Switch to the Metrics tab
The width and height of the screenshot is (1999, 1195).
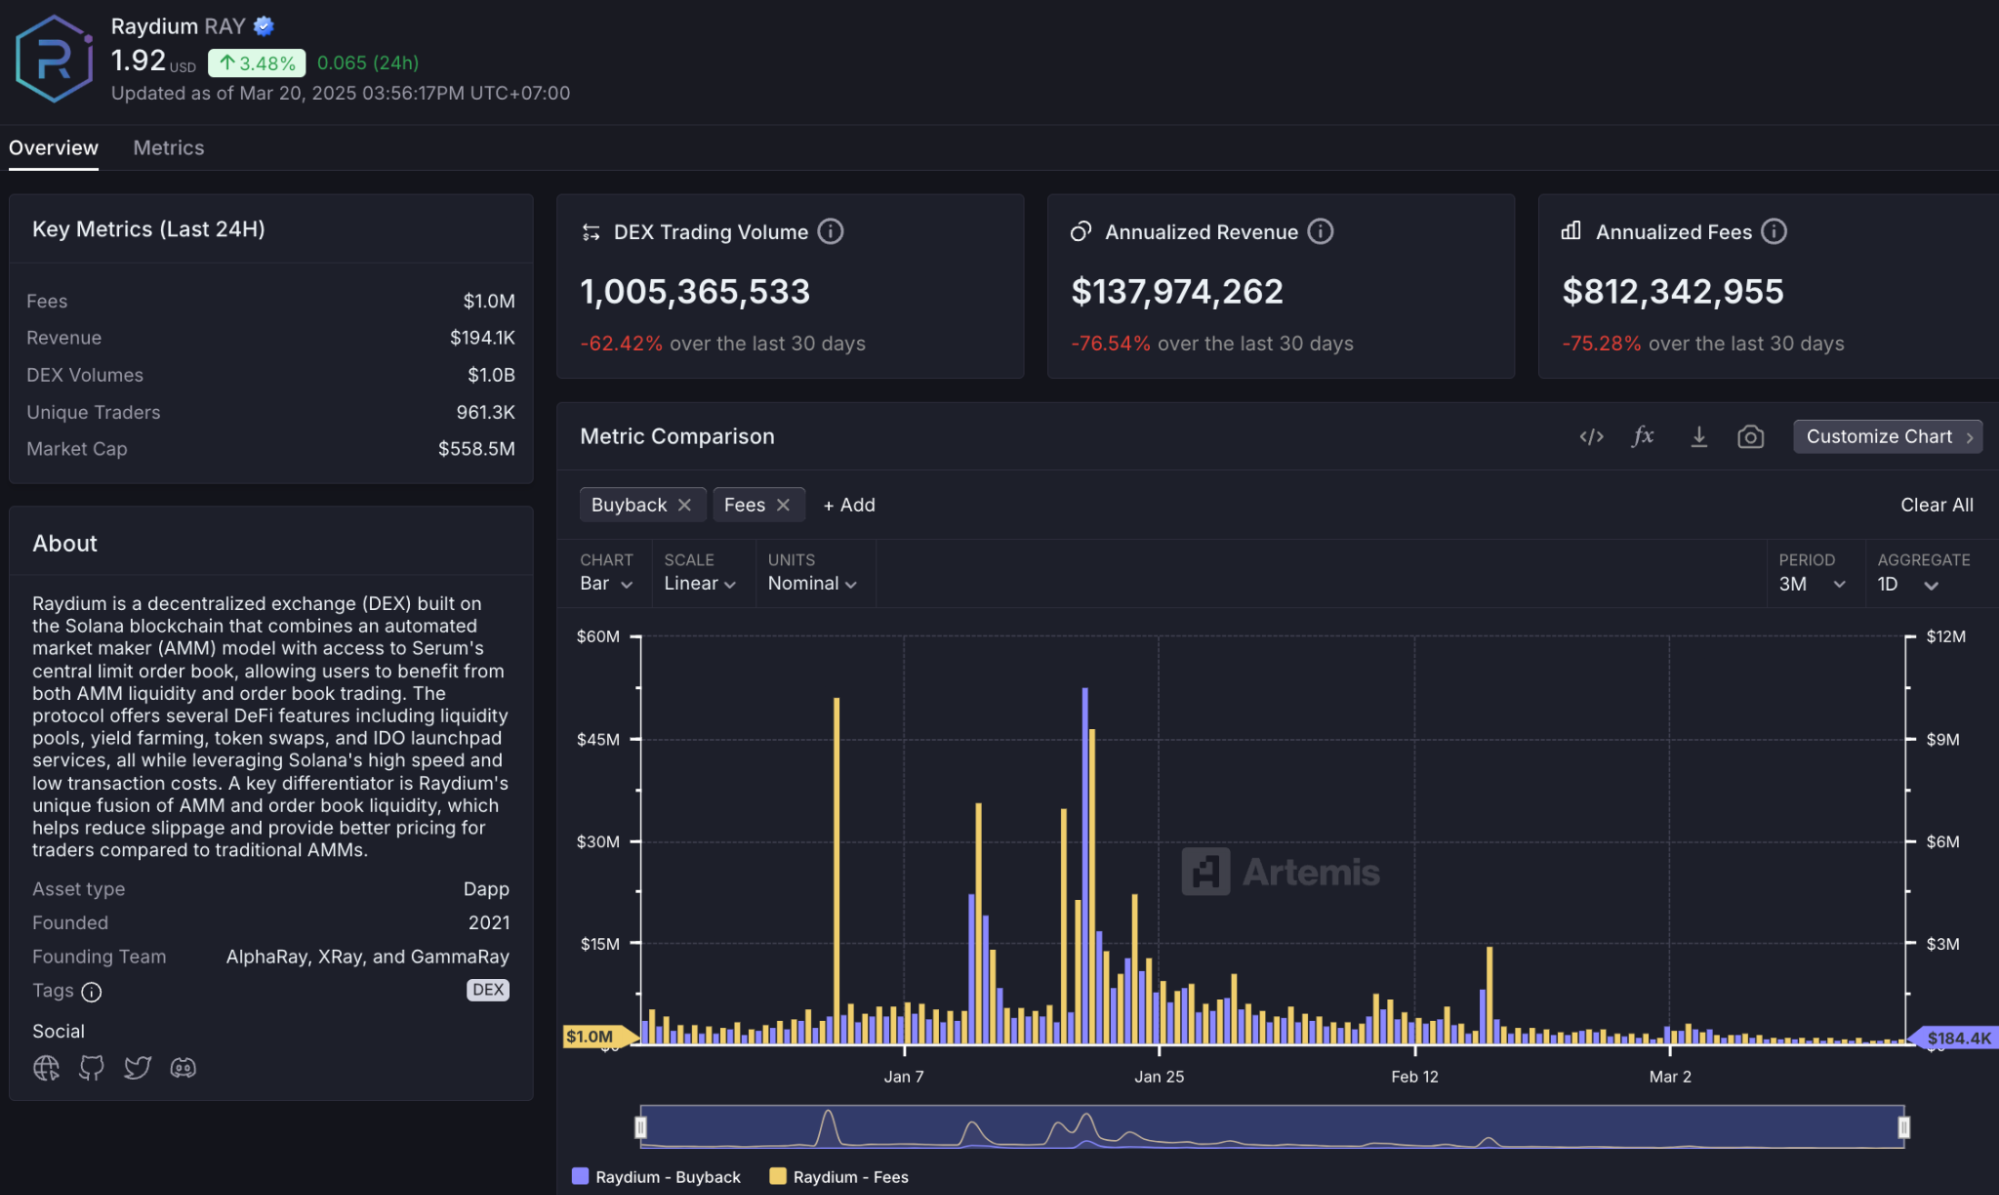pos(169,148)
